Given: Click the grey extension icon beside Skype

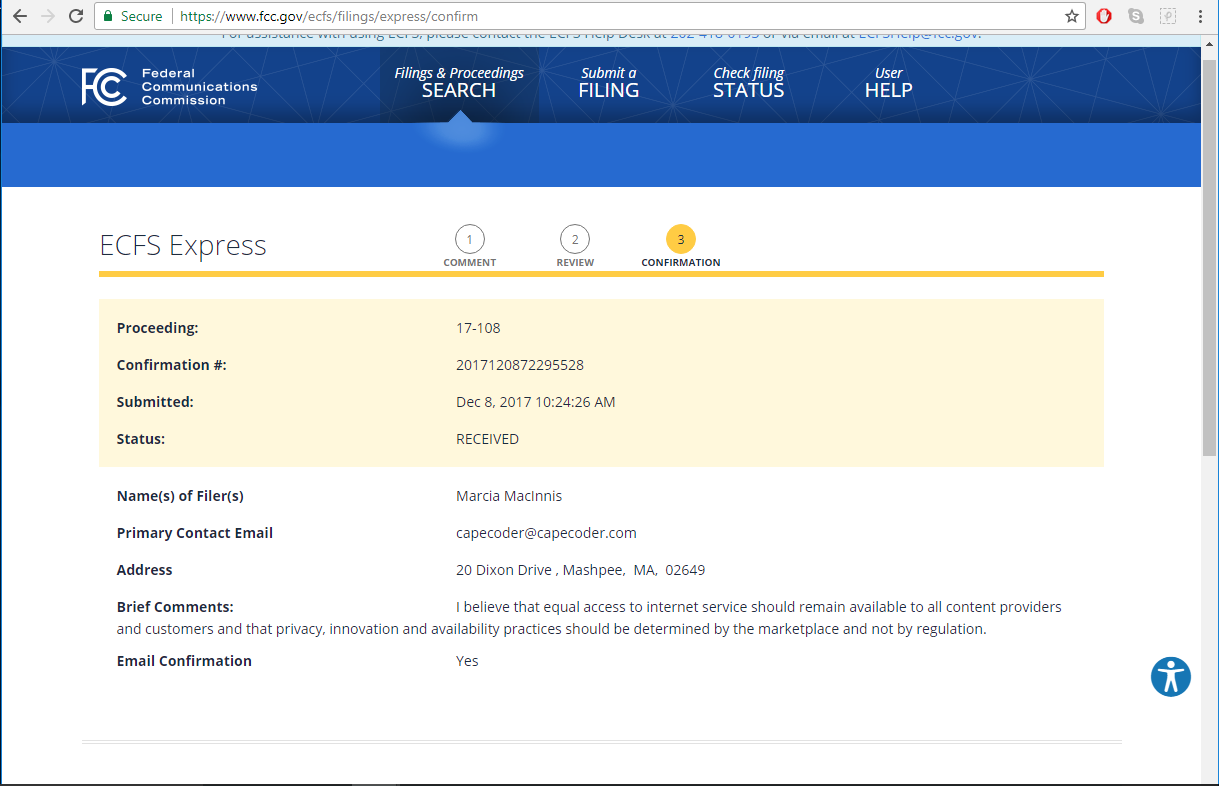Looking at the screenshot, I should click(x=1167, y=16).
